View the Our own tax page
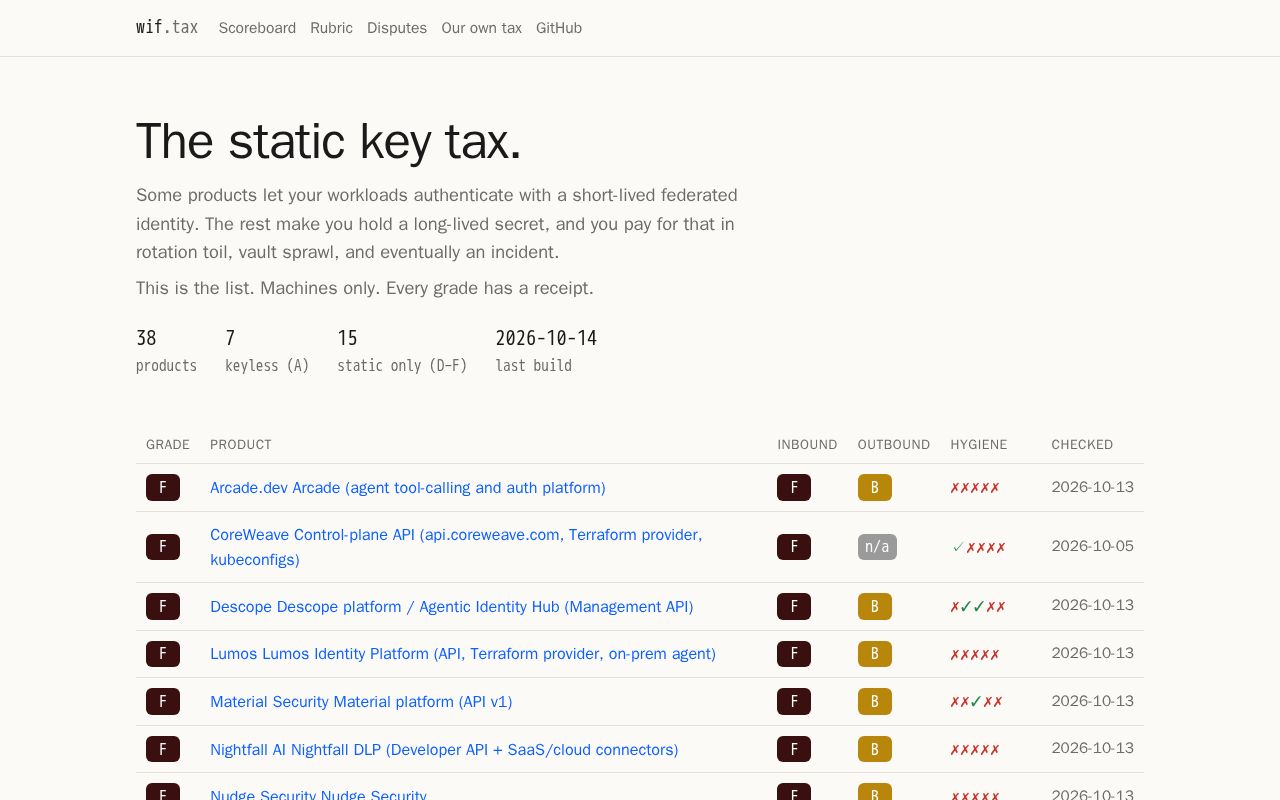 click(x=482, y=28)
